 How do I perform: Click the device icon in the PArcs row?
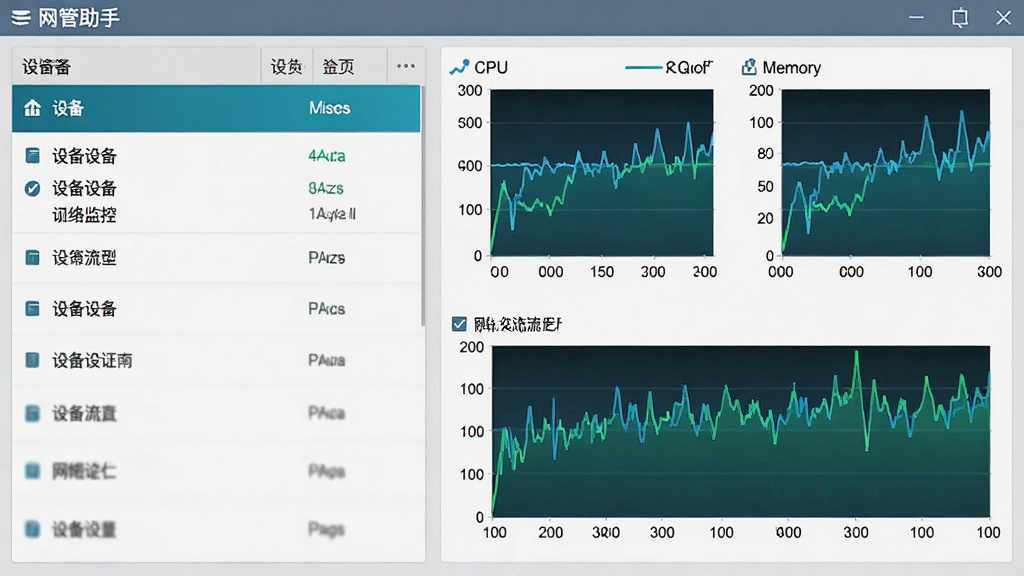click(32, 308)
